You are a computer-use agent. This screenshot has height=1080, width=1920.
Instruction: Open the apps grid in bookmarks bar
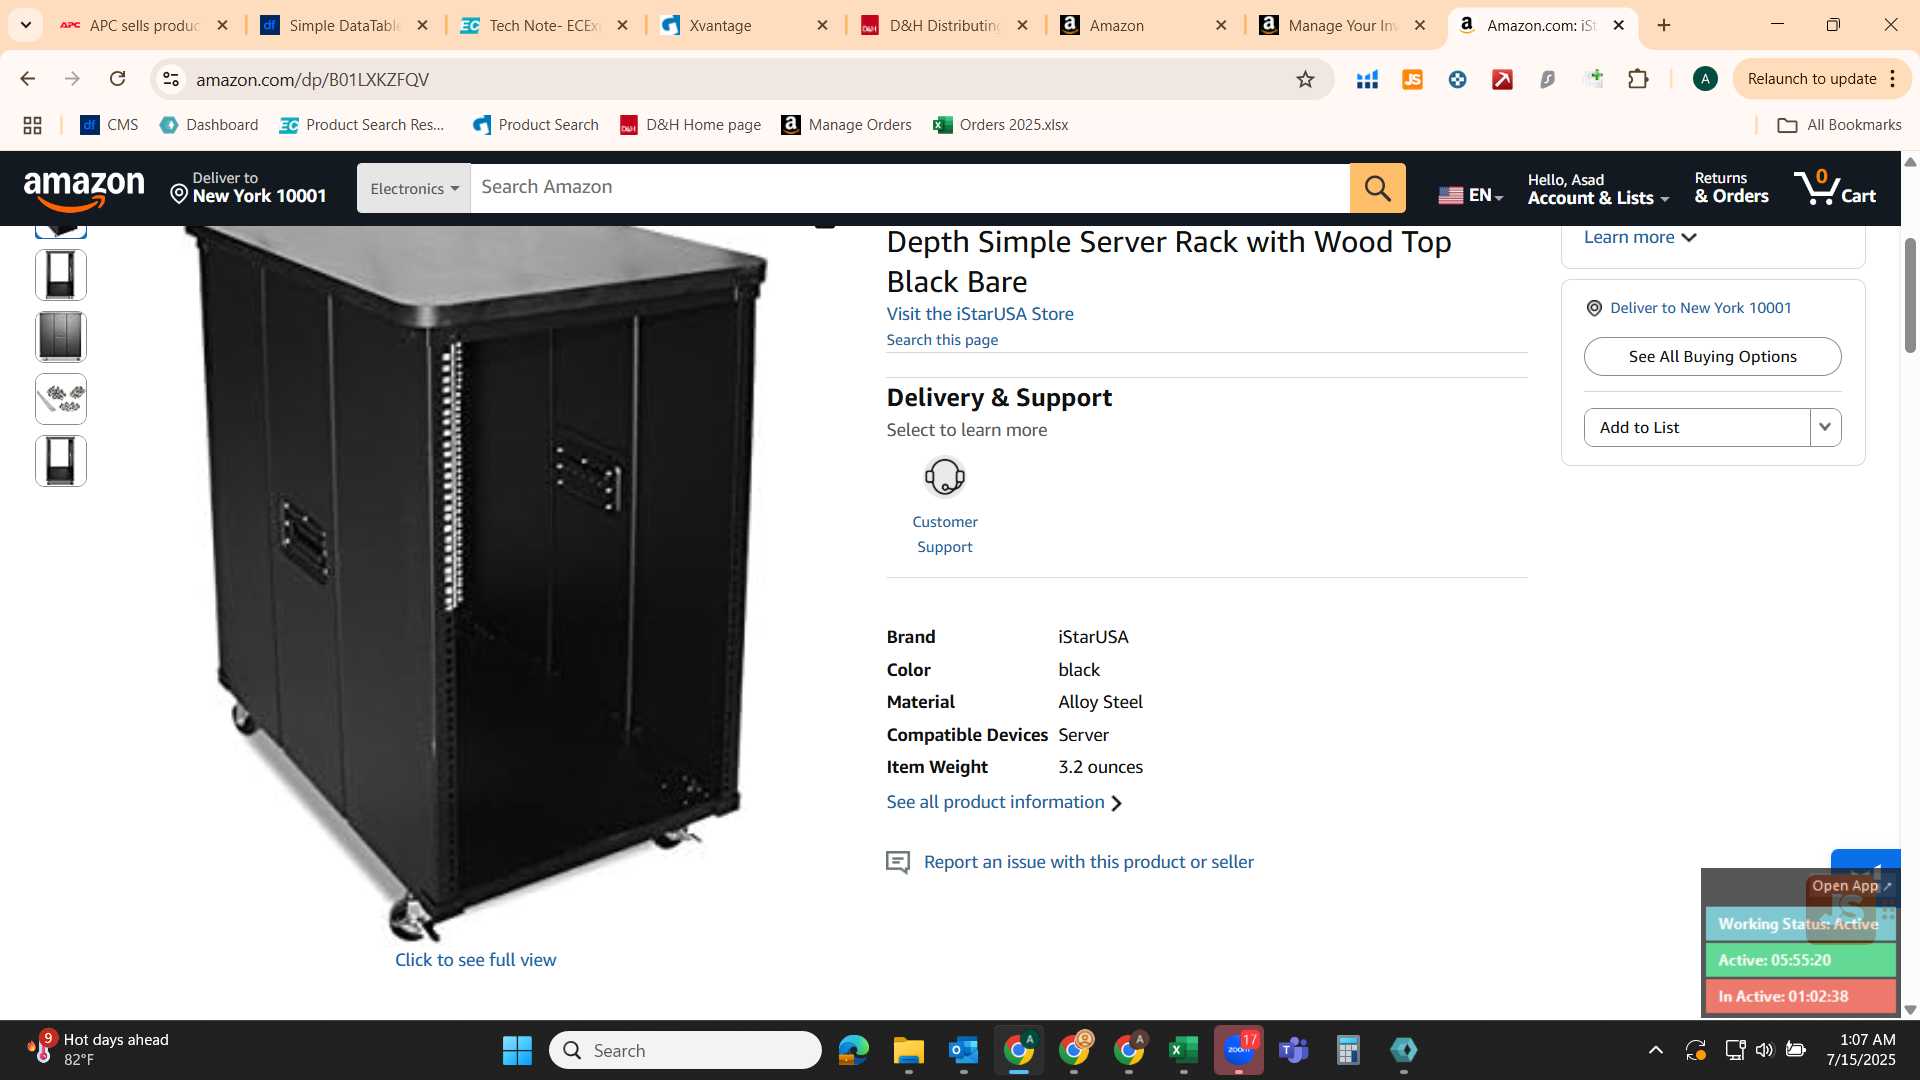coord(32,125)
